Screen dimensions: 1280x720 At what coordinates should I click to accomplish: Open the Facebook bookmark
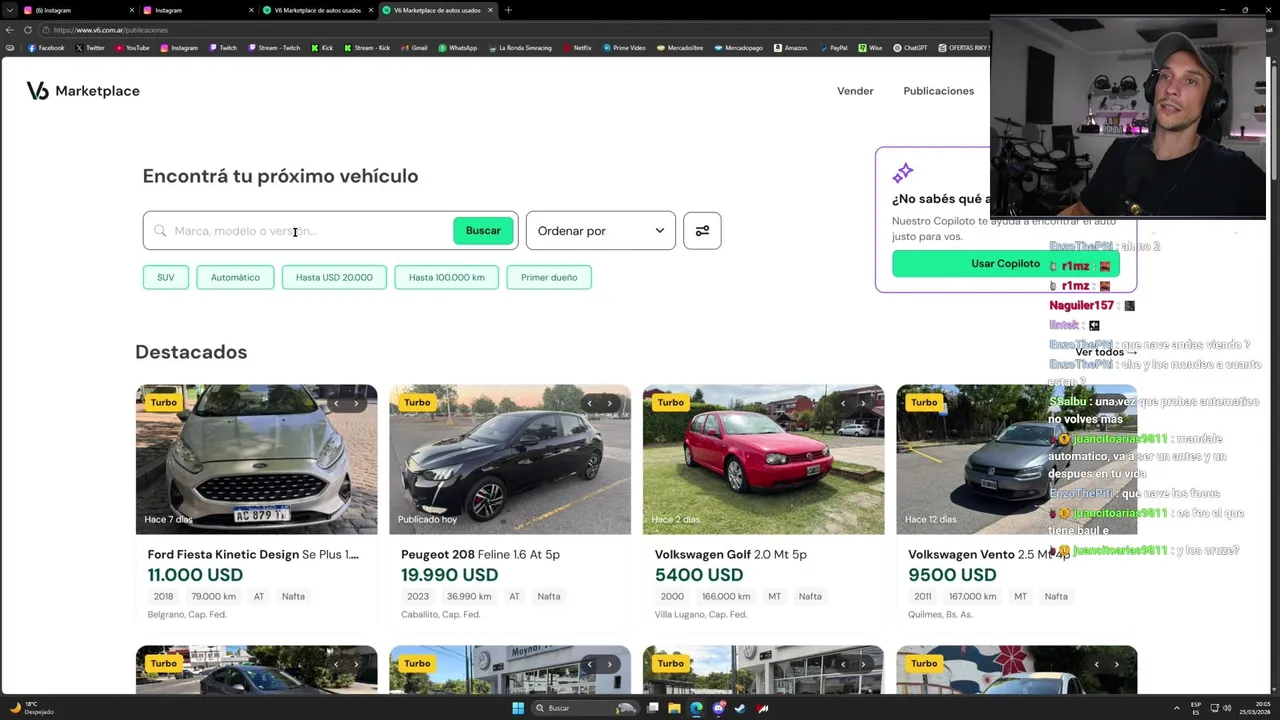coord(46,48)
